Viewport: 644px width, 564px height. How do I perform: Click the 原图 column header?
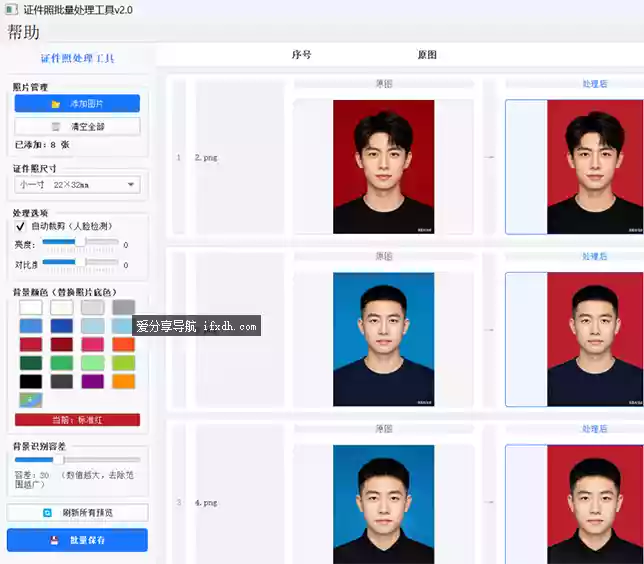point(427,55)
